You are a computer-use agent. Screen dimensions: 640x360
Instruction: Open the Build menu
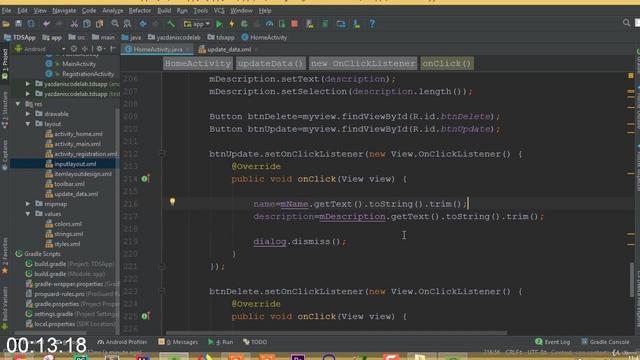[164, 11]
